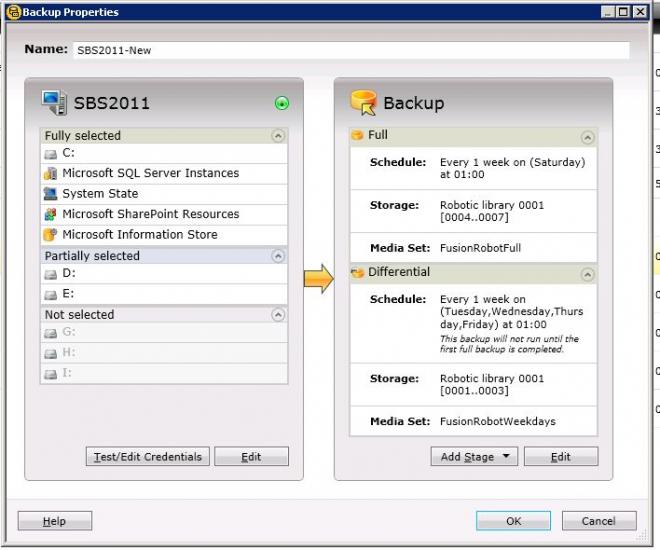The width and height of the screenshot is (660, 550).
Task: Click the D: drive icon
Action: coord(51,275)
